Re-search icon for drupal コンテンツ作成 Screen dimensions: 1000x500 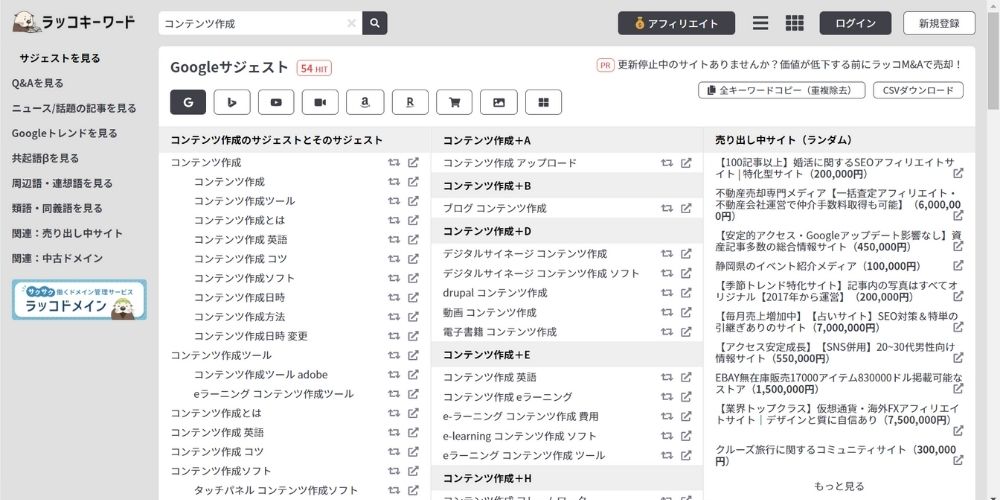point(667,293)
